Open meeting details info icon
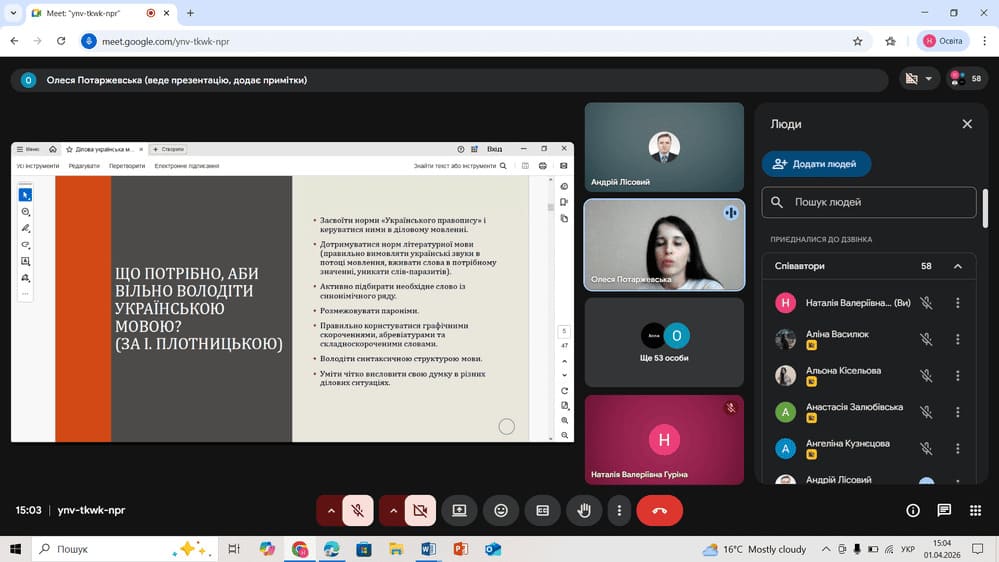The width and height of the screenshot is (999, 562). point(912,510)
